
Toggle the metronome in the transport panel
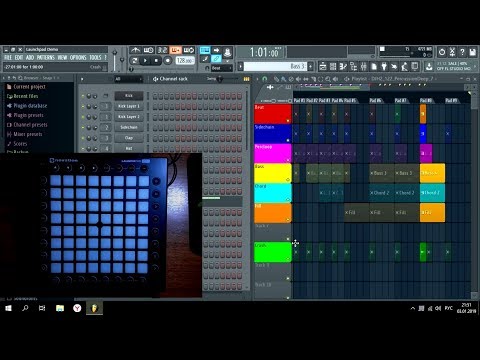pos(135,50)
